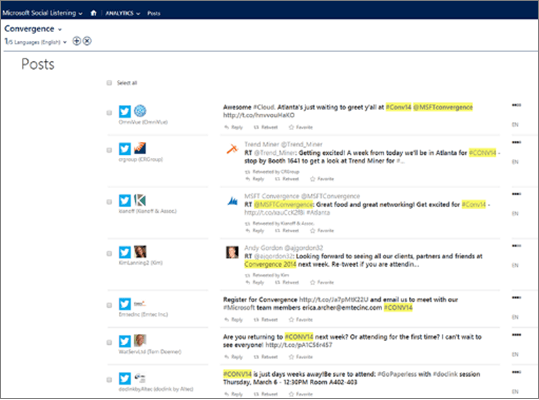The width and height of the screenshot is (539, 400).
Task: Retweet the OmniVue post
Action: (266, 127)
